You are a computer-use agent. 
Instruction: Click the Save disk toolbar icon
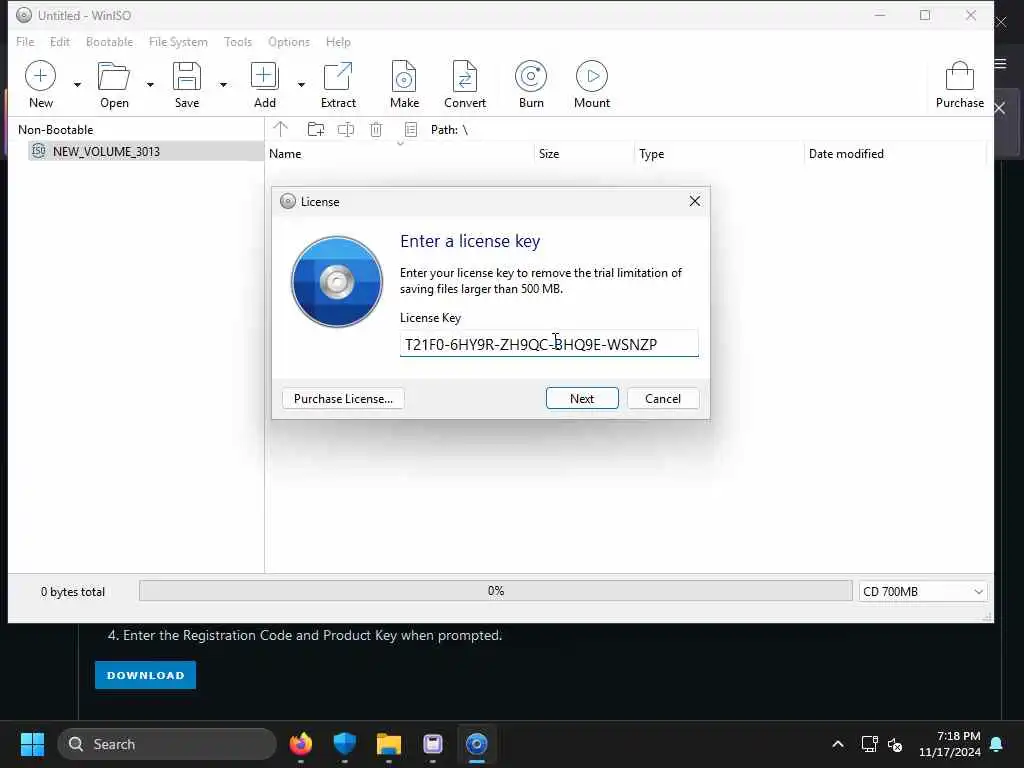(187, 76)
